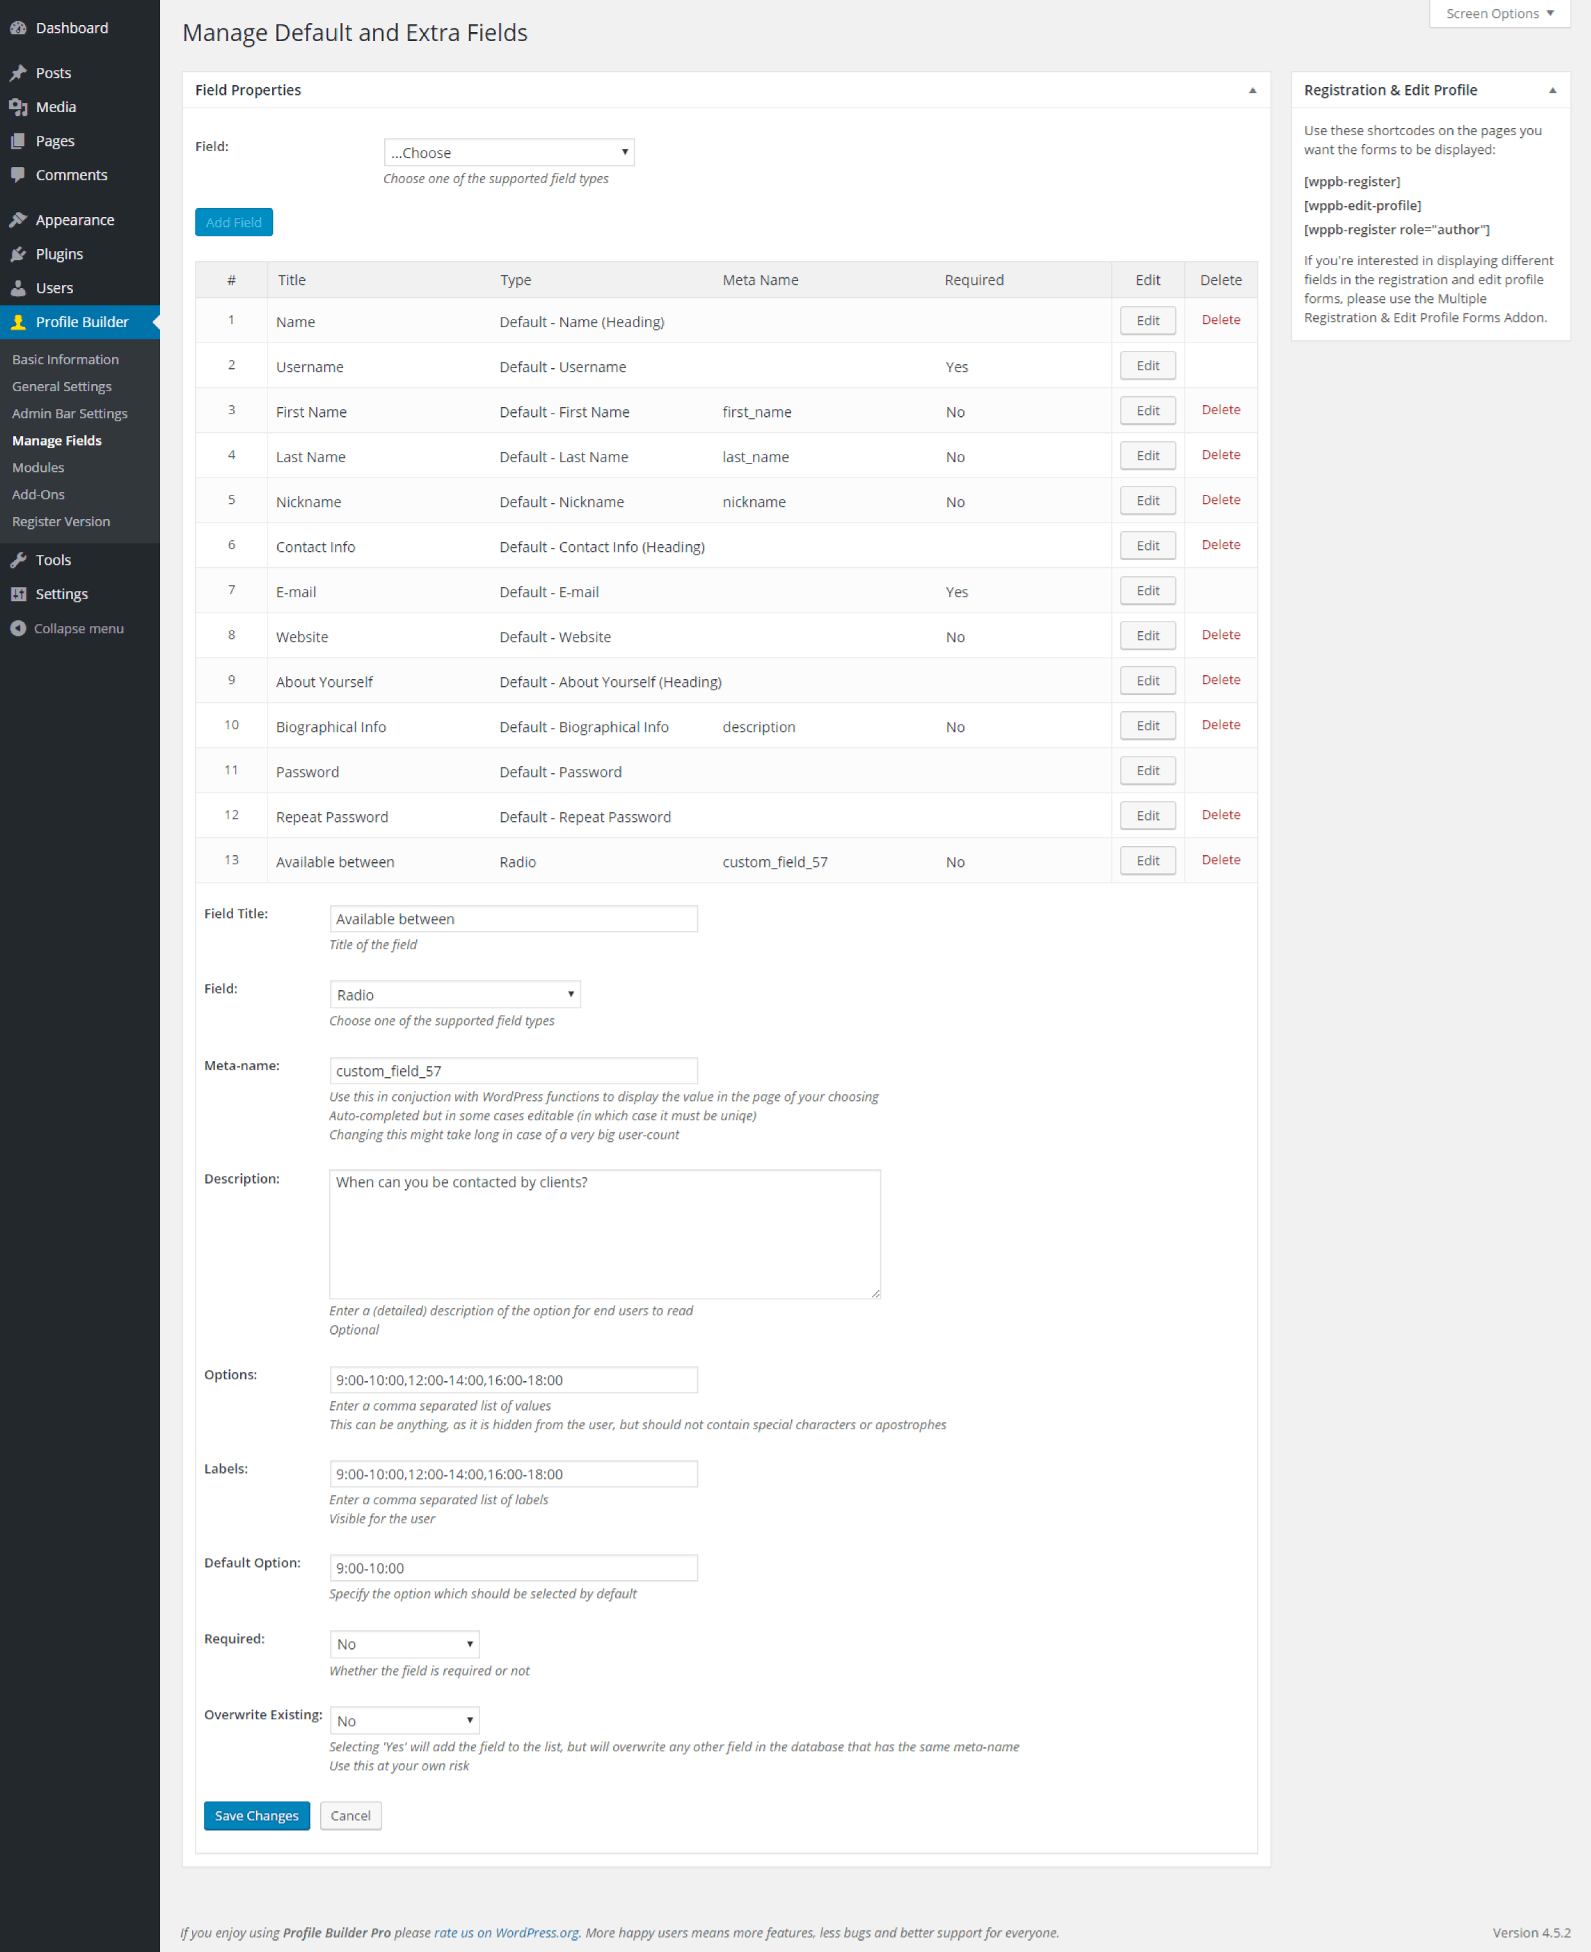Focus the Labels input field
The width and height of the screenshot is (1591, 1952).
click(x=514, y=1474)
